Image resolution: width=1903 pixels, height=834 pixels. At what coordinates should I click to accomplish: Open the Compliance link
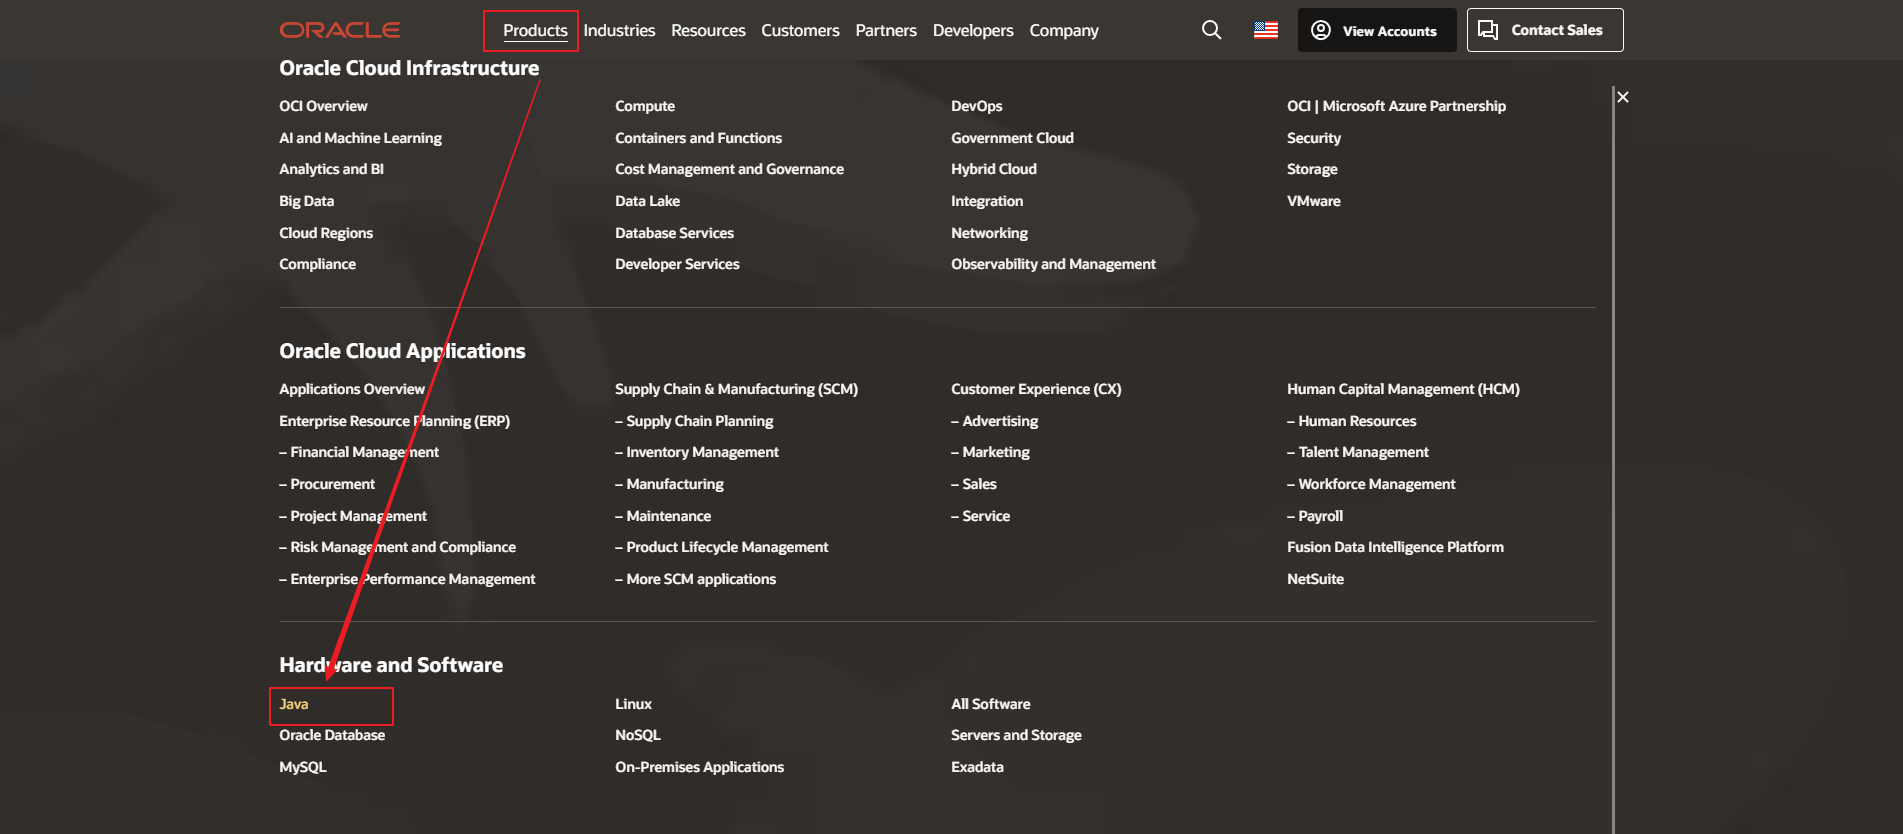point(317,264)
